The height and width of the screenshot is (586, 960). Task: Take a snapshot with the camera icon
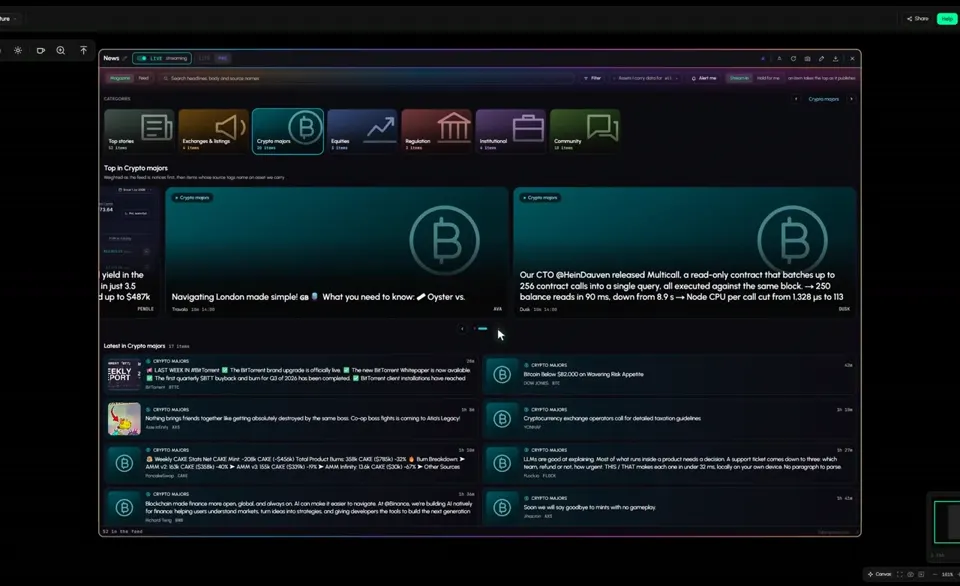(x=808, y=59)
